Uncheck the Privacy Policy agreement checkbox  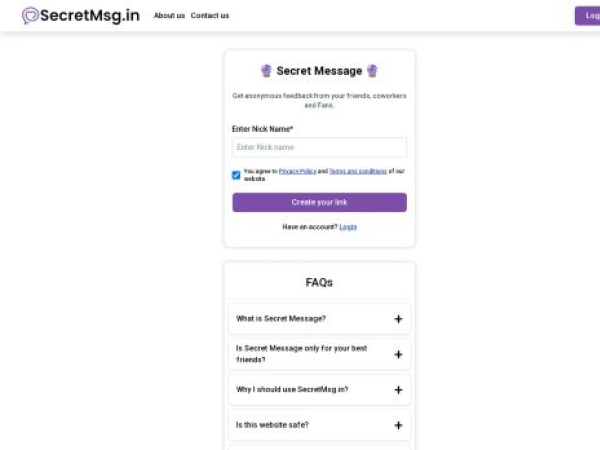236,175
